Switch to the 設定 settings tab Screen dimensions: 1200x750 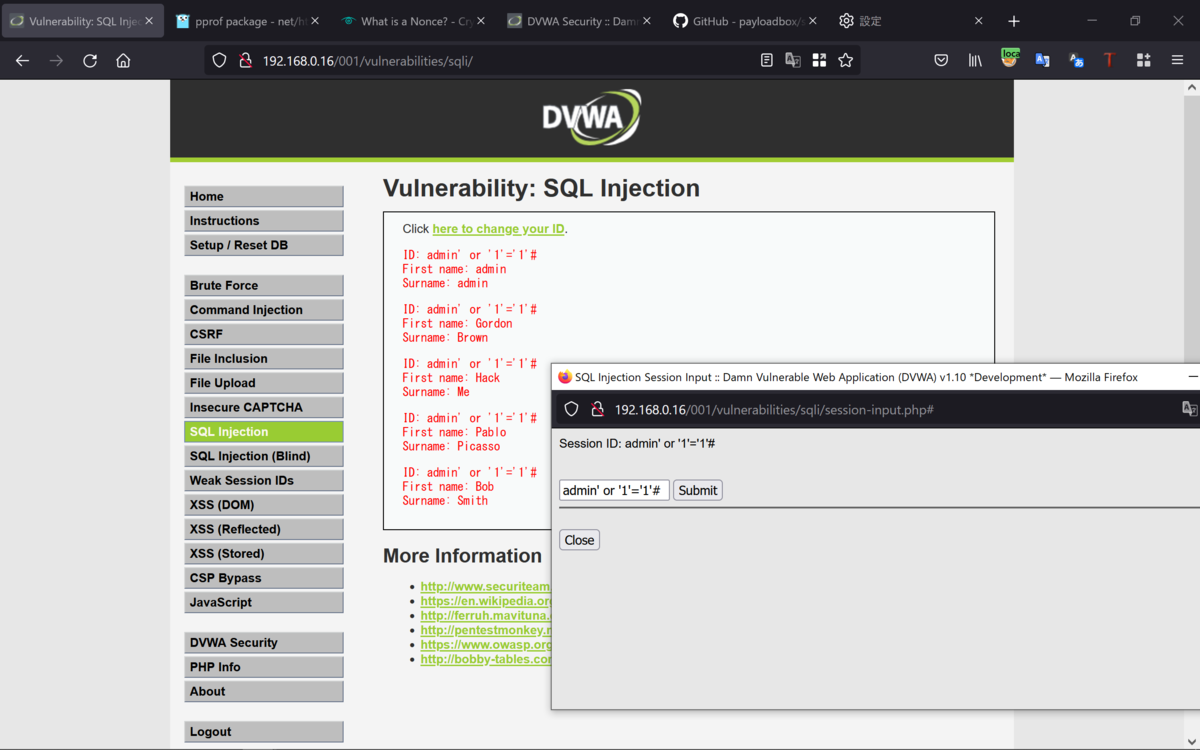tap(911, 21)
